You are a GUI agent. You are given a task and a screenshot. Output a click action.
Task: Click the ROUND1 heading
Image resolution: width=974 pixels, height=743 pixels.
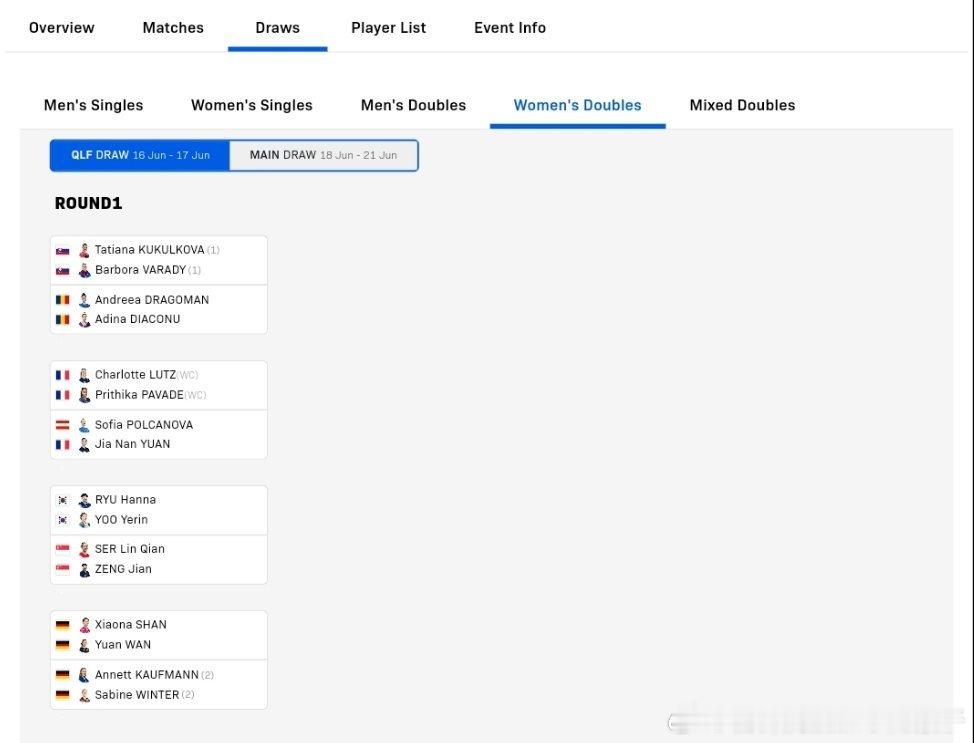[88, 204]
